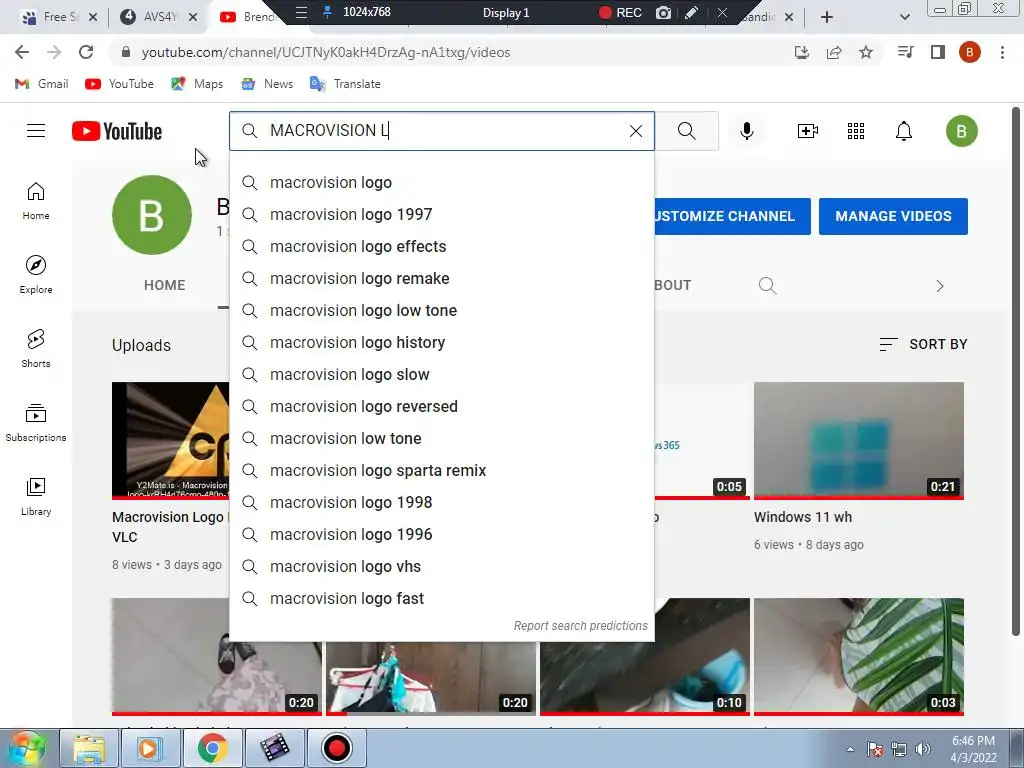Show hidden system tray icons
Image resolution: width=1024 pixels, height=768 pixels.
click(850, 749)
